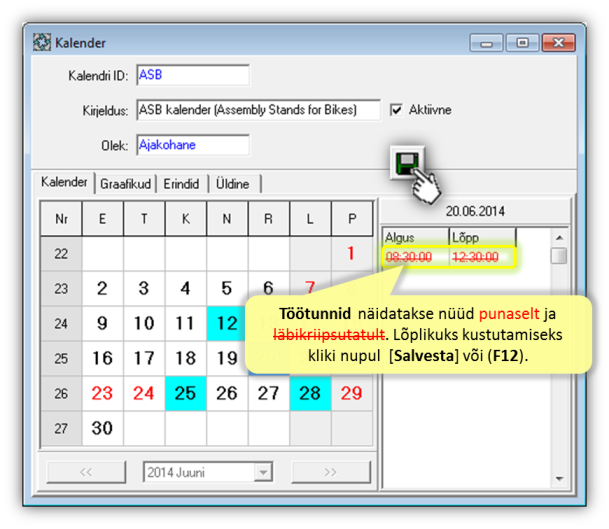Go to next month with >> button
The height and width of the screenshot is (529, 609).
[328, 471]
